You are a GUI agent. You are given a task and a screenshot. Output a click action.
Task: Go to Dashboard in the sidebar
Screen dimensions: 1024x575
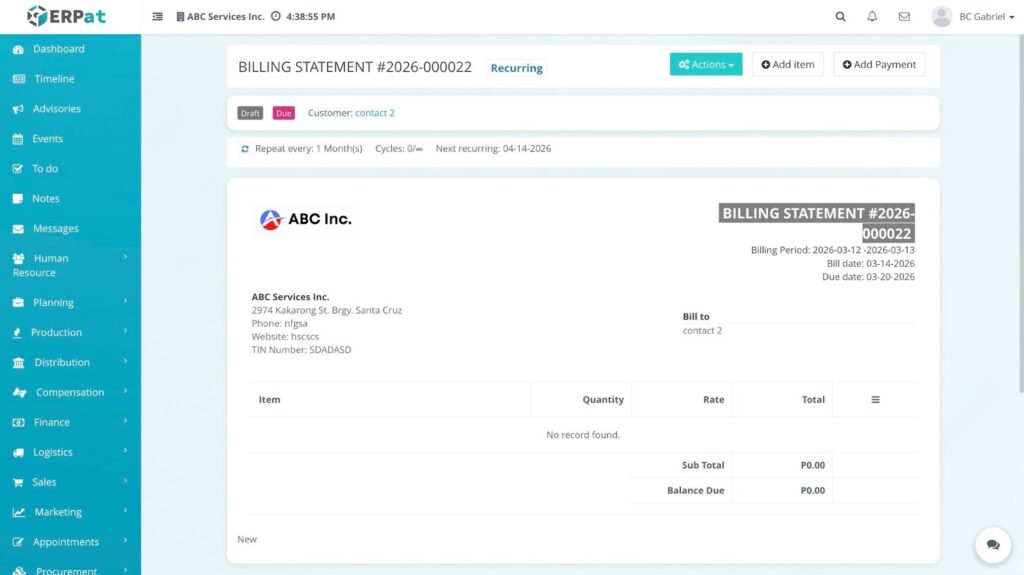[58, 49]
